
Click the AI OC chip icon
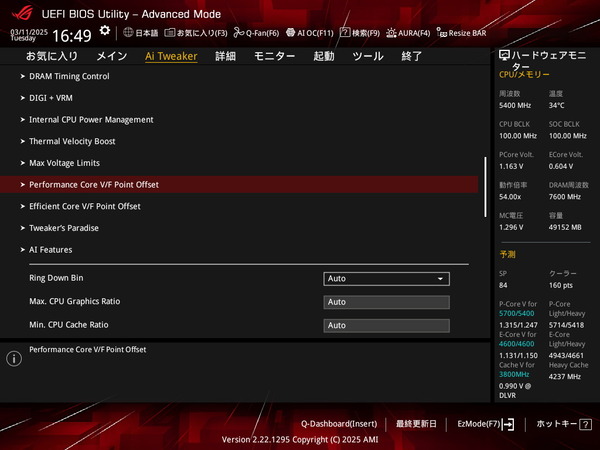tap(290, 33)
